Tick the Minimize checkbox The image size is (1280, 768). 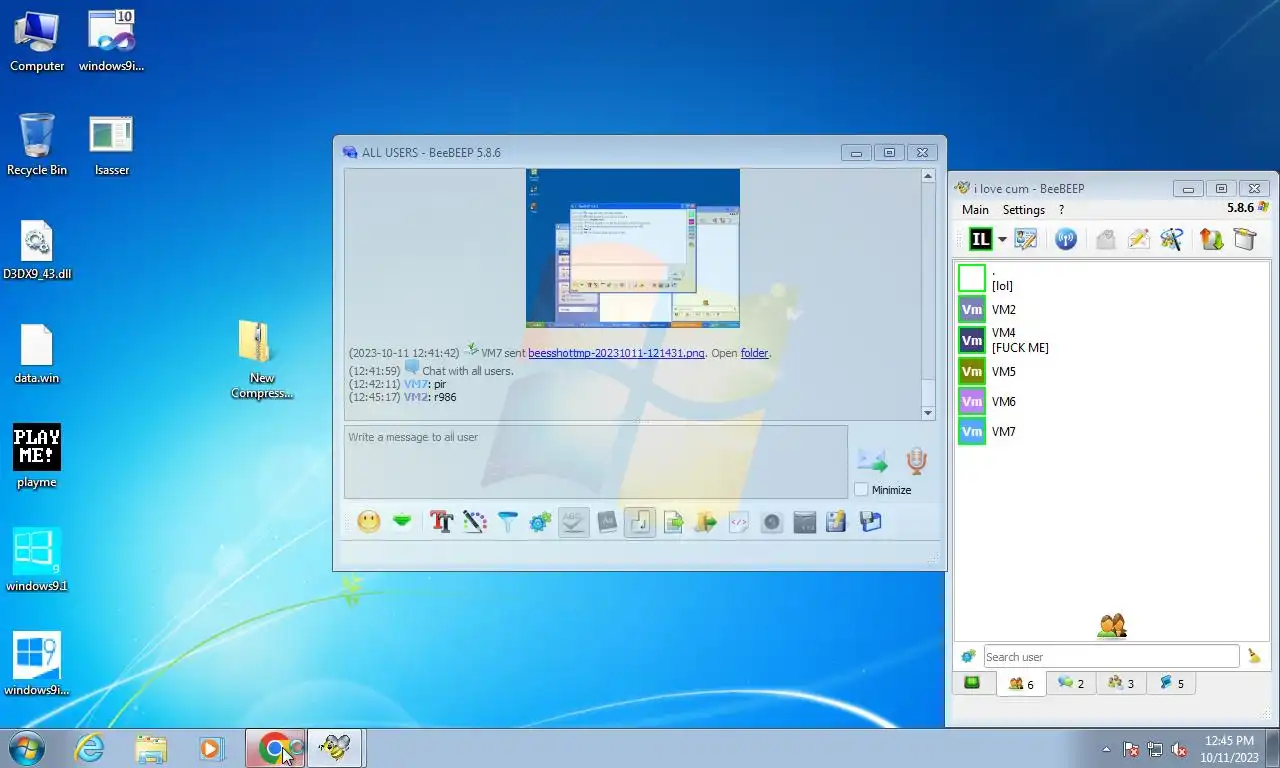point(861,489)
